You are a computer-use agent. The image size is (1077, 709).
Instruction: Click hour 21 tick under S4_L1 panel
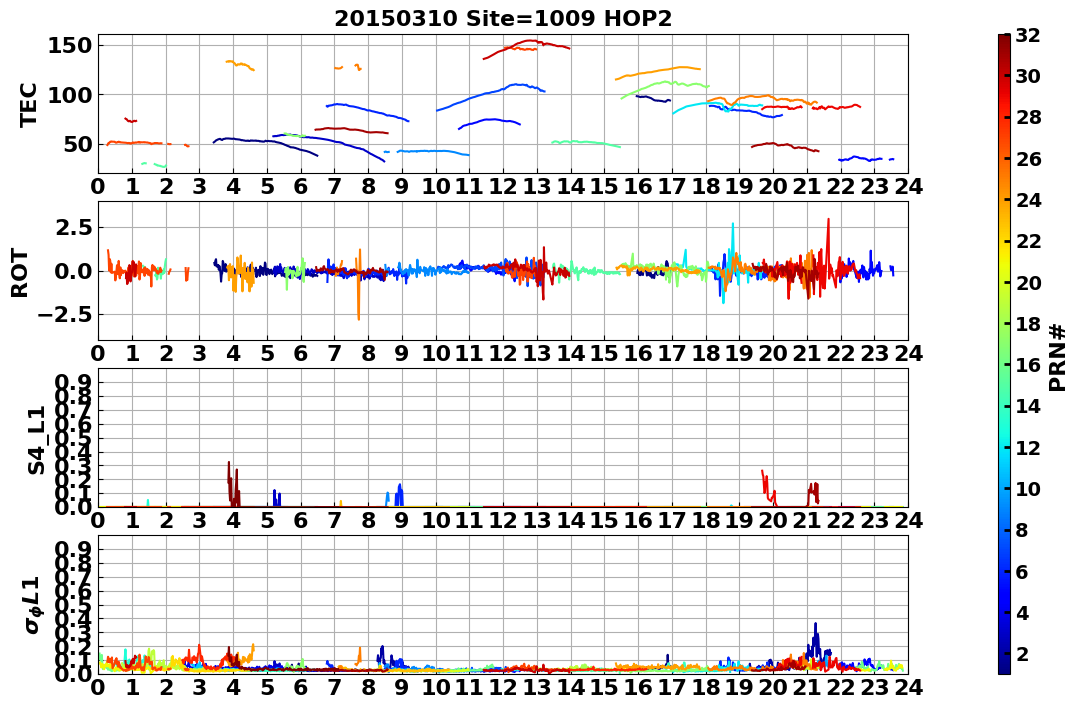pyautogui.click(x=807, y=521)
